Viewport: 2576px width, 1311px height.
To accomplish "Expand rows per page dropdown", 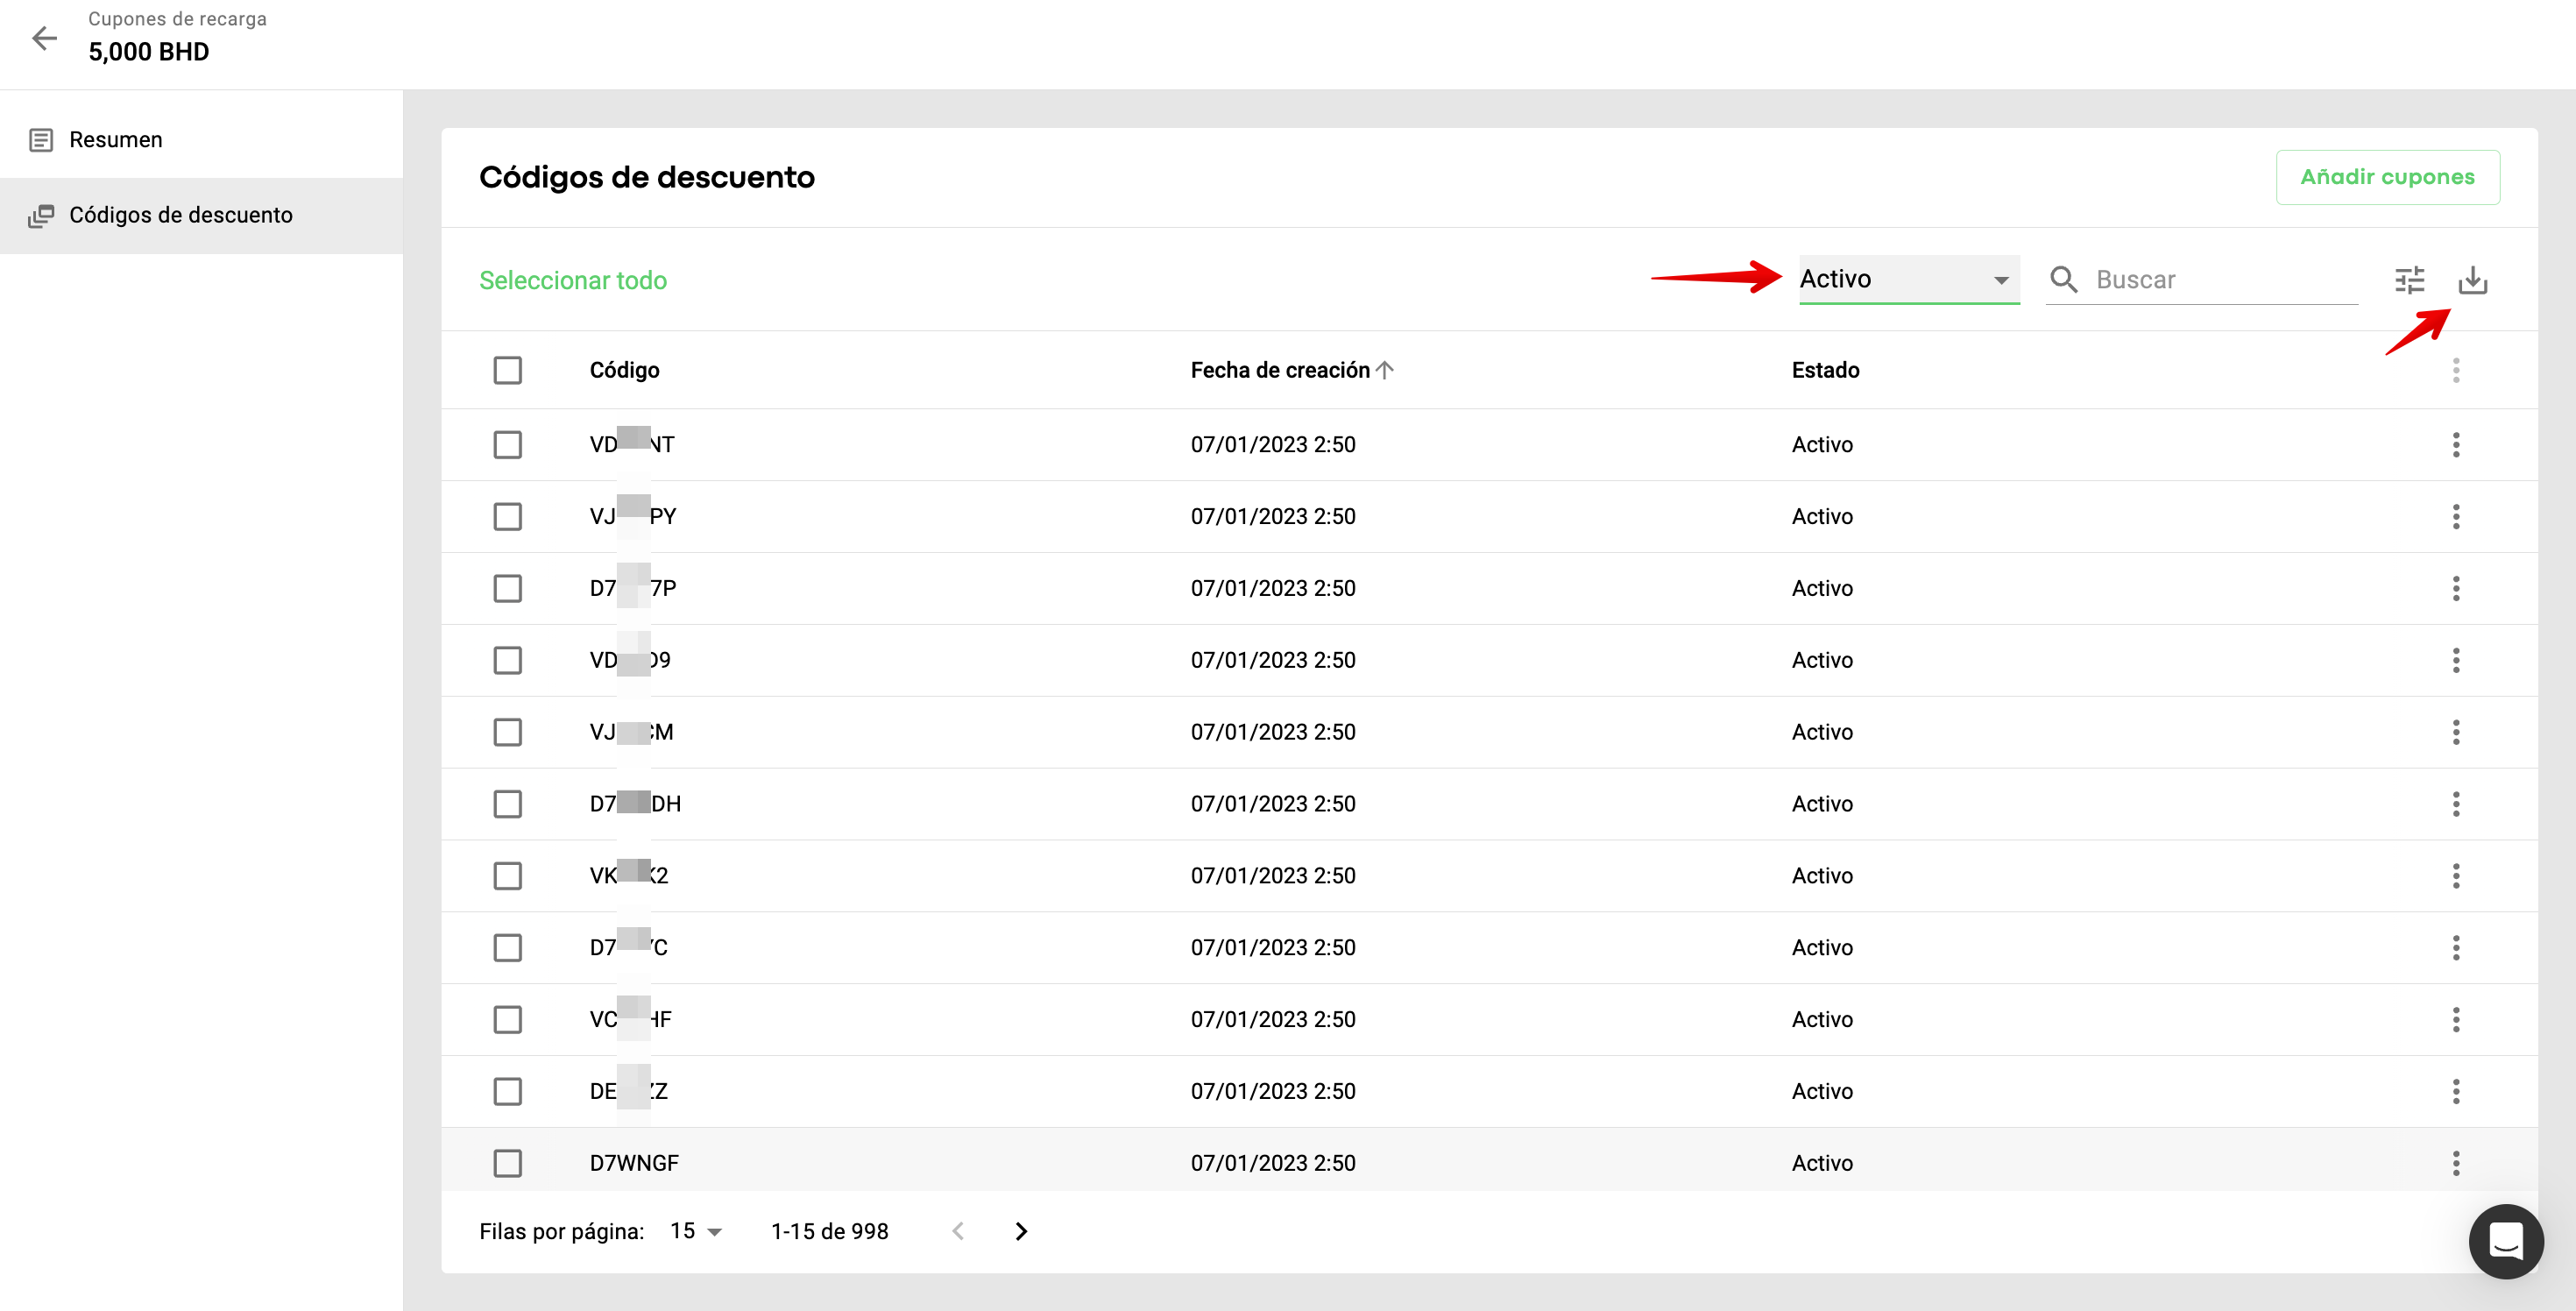I will 696,1231.
